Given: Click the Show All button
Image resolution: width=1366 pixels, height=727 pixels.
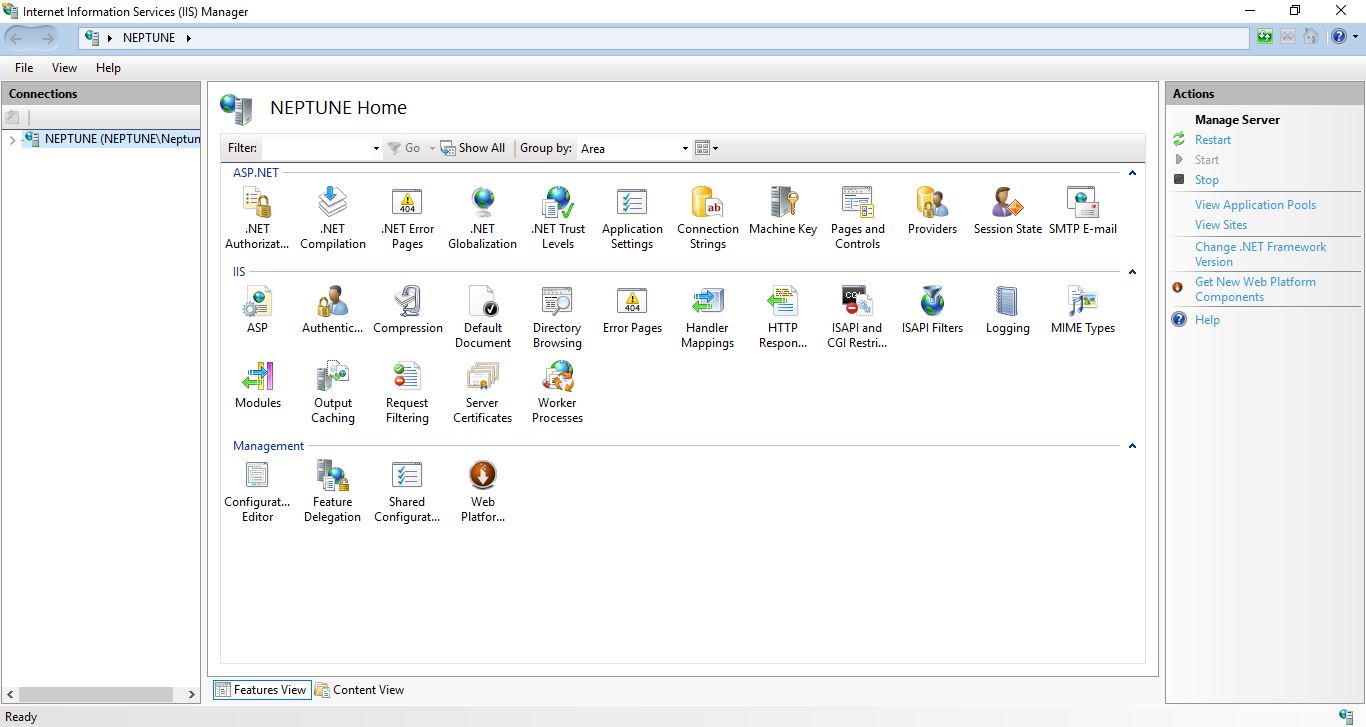Looking at the screenshot, I should click(473, 148).
